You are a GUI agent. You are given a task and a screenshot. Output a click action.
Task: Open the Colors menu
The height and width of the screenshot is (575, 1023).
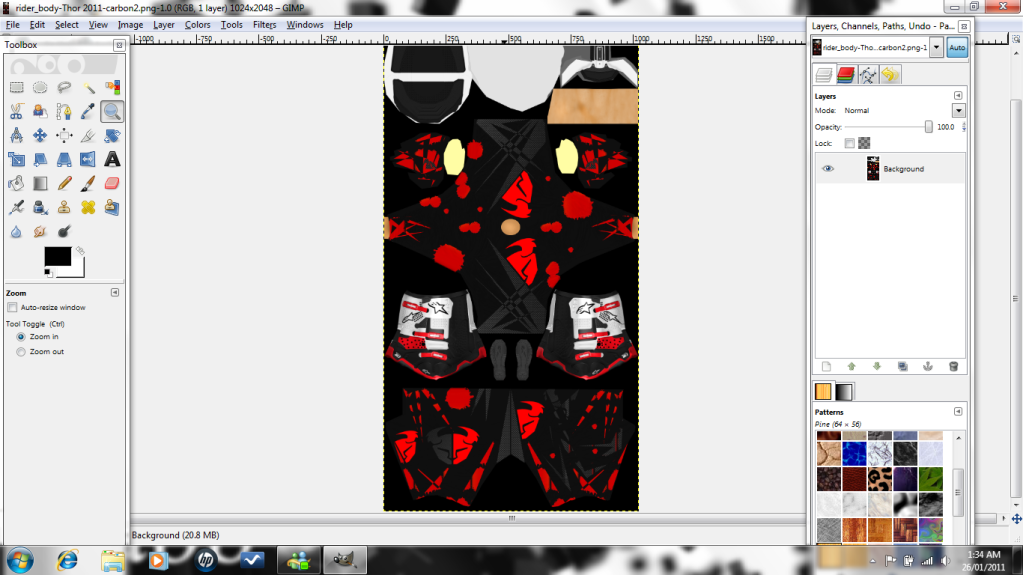point(197,25)
